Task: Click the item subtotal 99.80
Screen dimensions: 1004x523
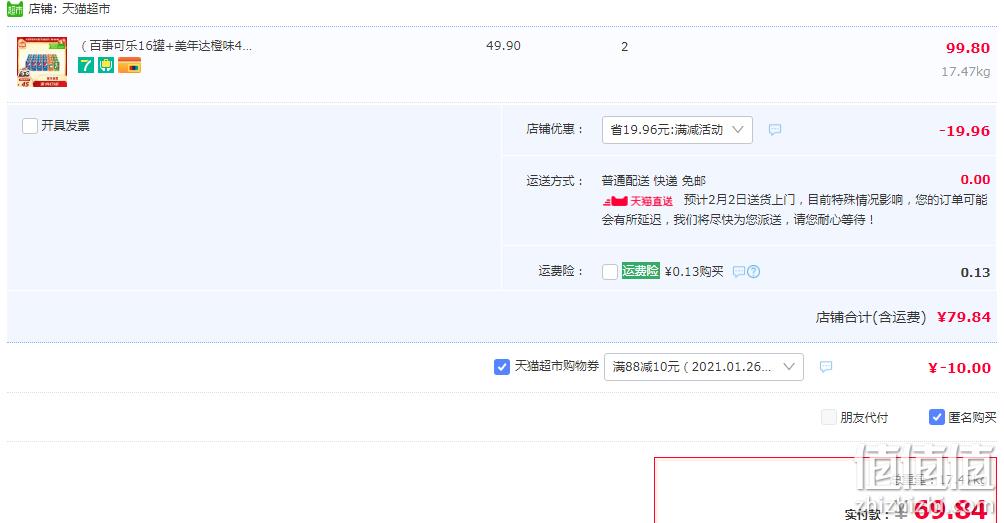Action: pos(968,48)
